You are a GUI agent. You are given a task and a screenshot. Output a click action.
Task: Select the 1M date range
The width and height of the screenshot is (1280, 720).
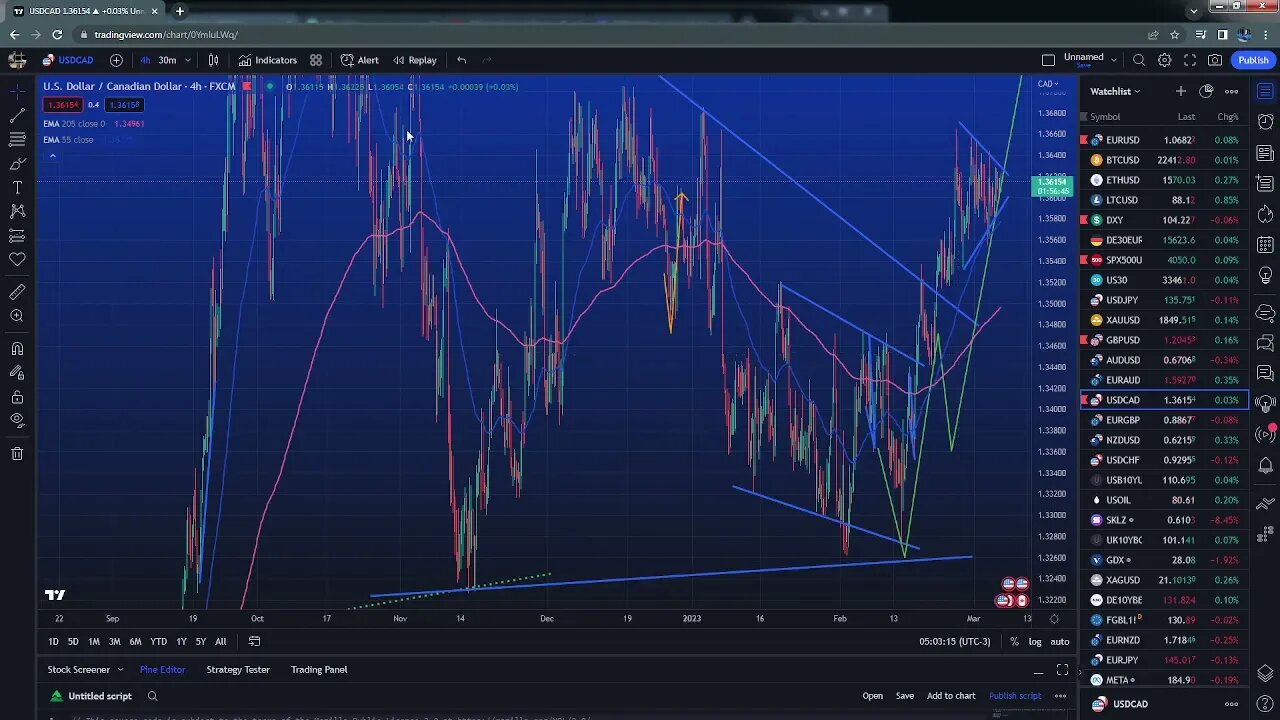click(x=93, y=641)
